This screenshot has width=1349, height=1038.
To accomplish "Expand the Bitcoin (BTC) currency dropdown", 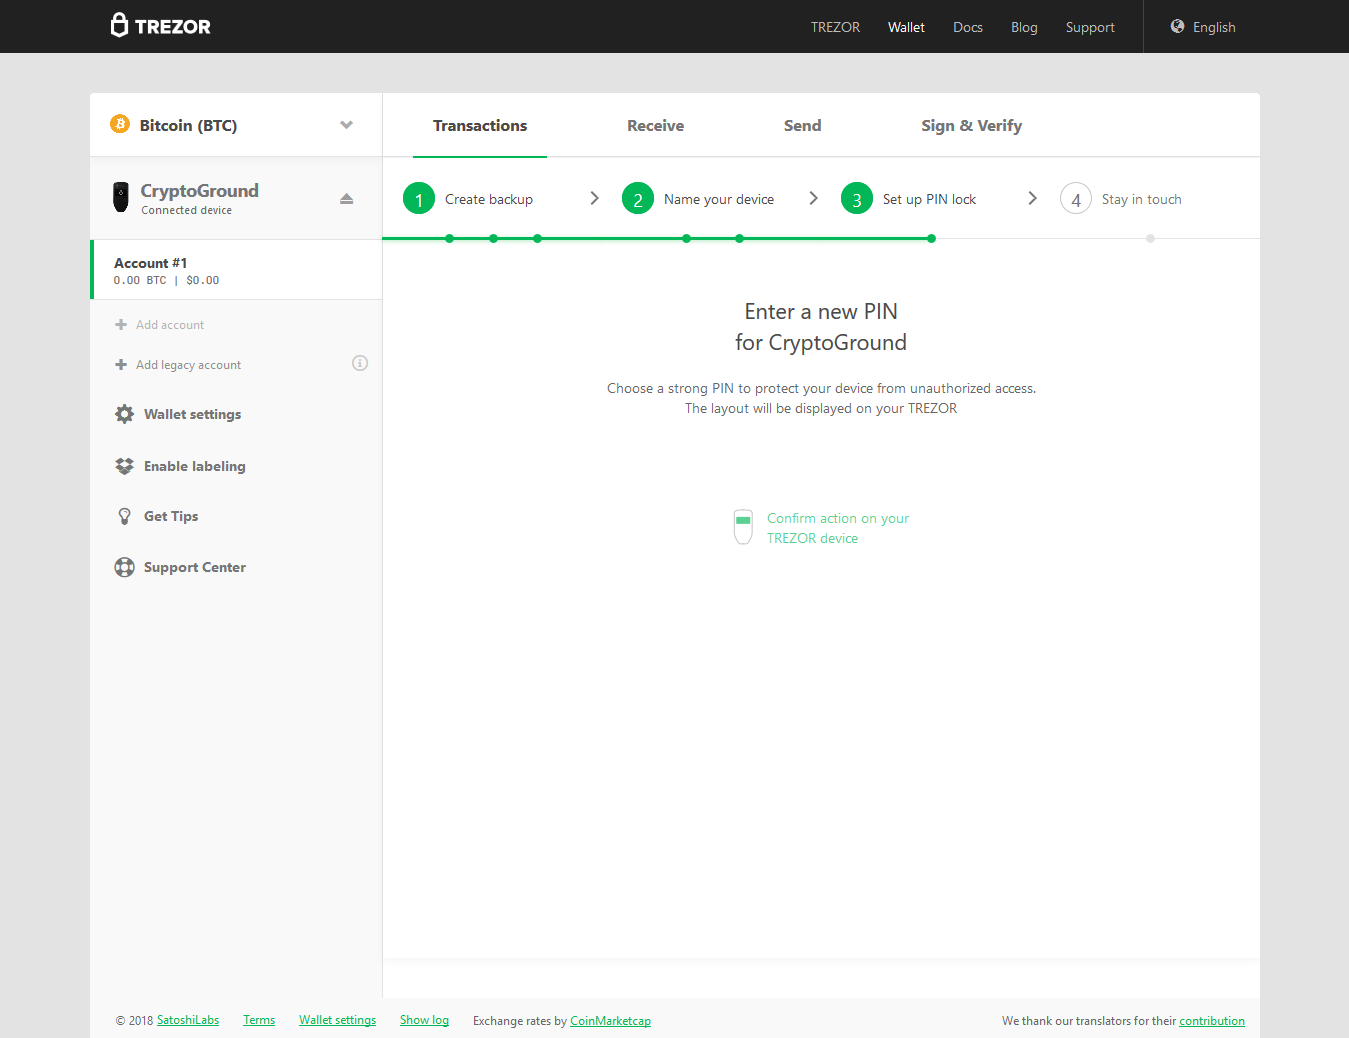I will (346, 125).
